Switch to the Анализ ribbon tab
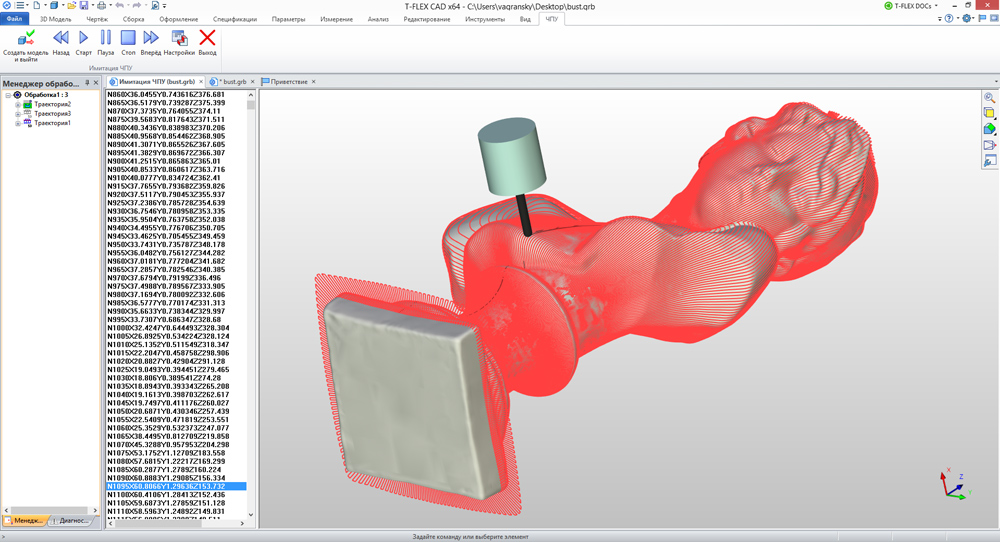Viewport: 1000px width, 542px height. coord(378,19)
